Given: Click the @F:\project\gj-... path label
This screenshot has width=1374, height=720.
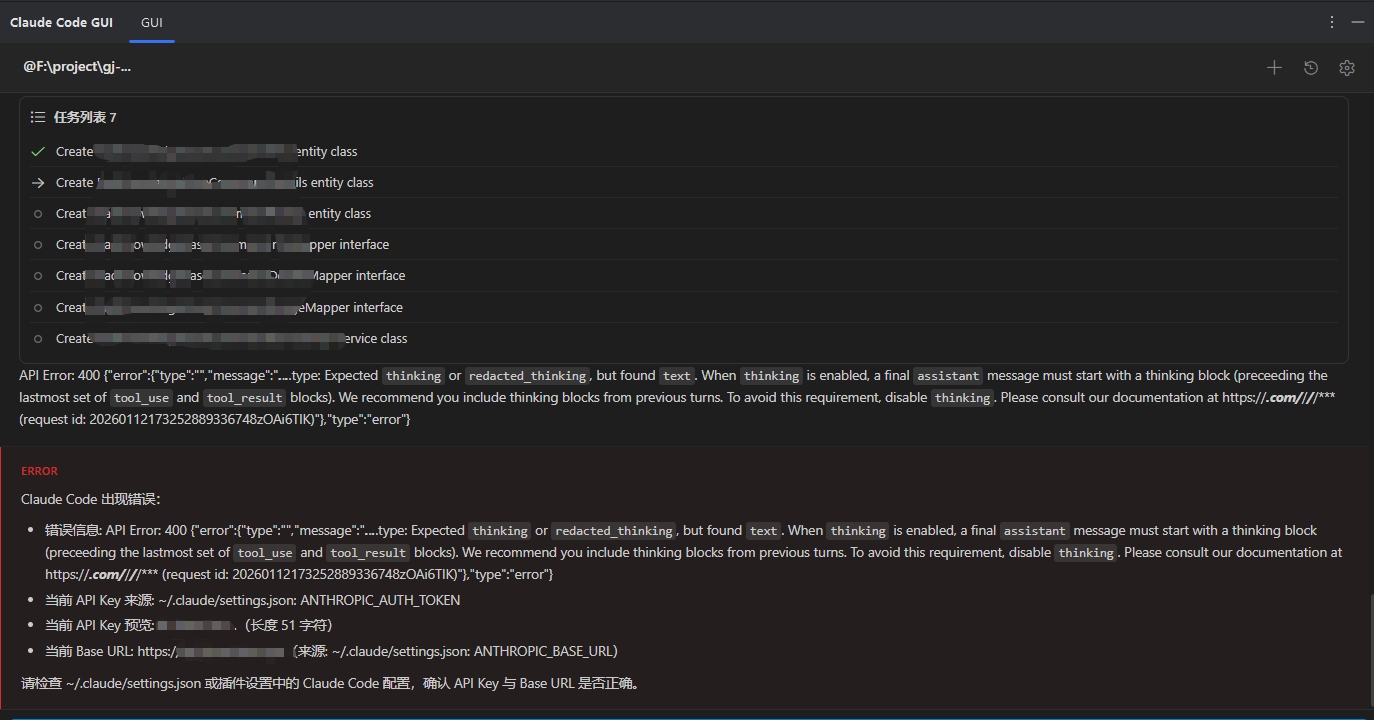Looking at the screenshot, I should click(x=77, y=67).
